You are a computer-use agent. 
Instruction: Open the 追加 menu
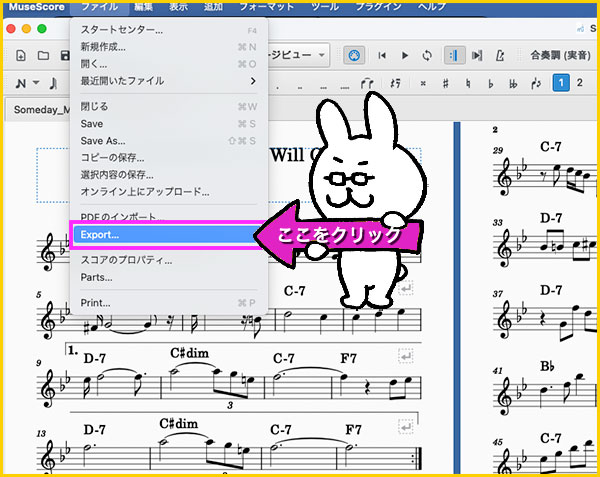click(213, 7)
